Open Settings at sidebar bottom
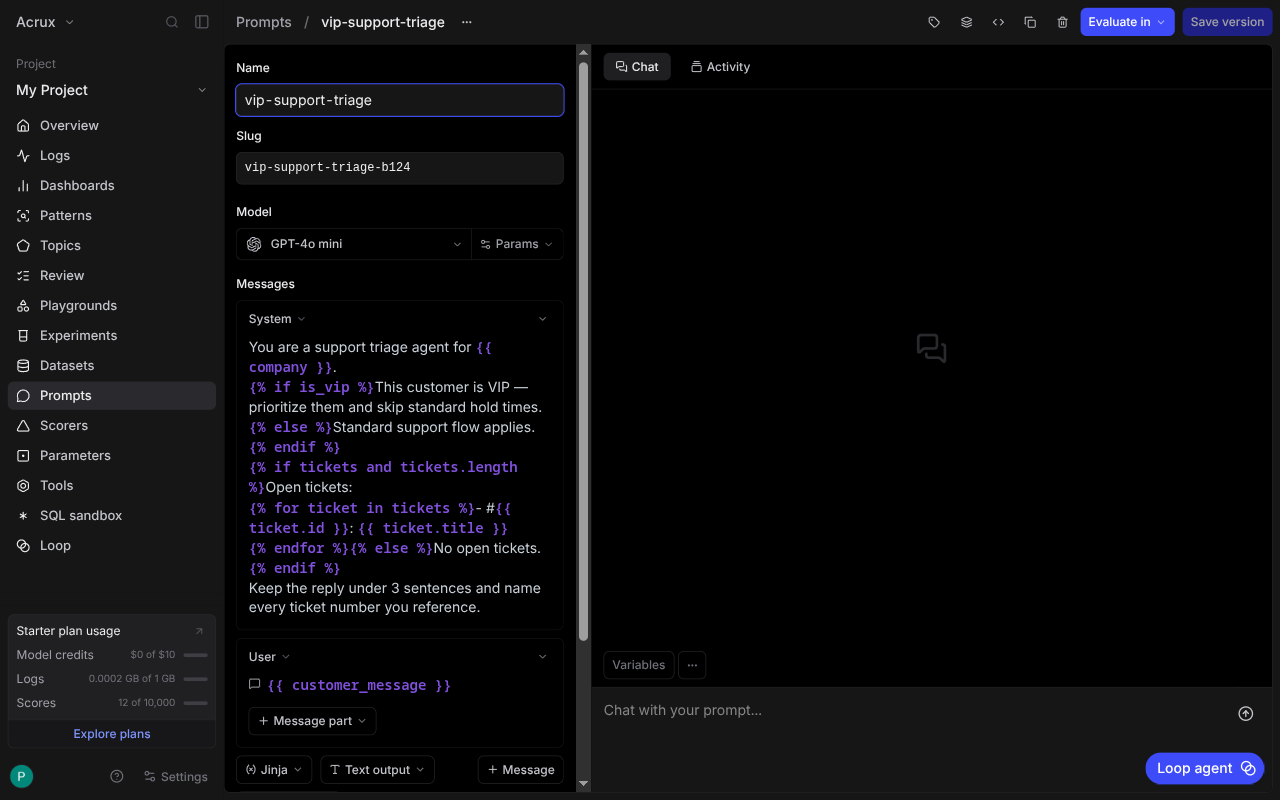Image resolution: width=1280 pixels, height=800 pixels. pos(175,777)
